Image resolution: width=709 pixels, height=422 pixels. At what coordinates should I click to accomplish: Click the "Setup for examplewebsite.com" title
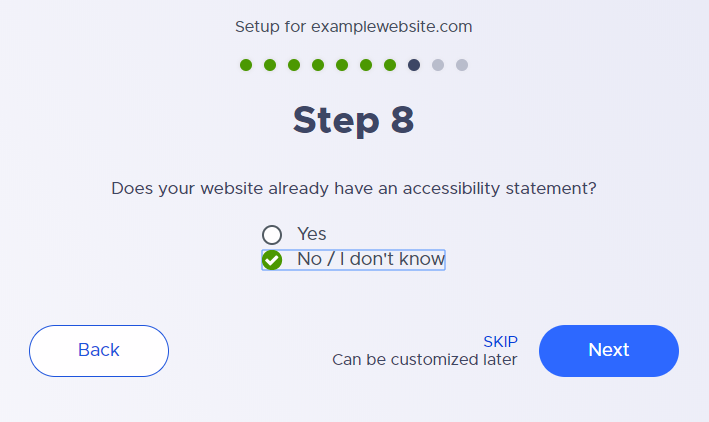354,27
